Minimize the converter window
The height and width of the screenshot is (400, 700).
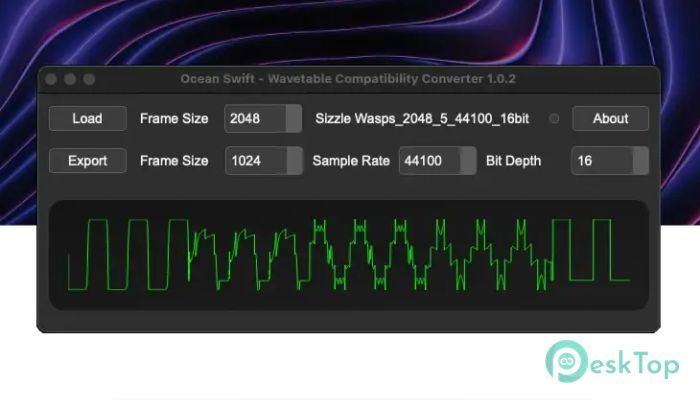[70, 78]
